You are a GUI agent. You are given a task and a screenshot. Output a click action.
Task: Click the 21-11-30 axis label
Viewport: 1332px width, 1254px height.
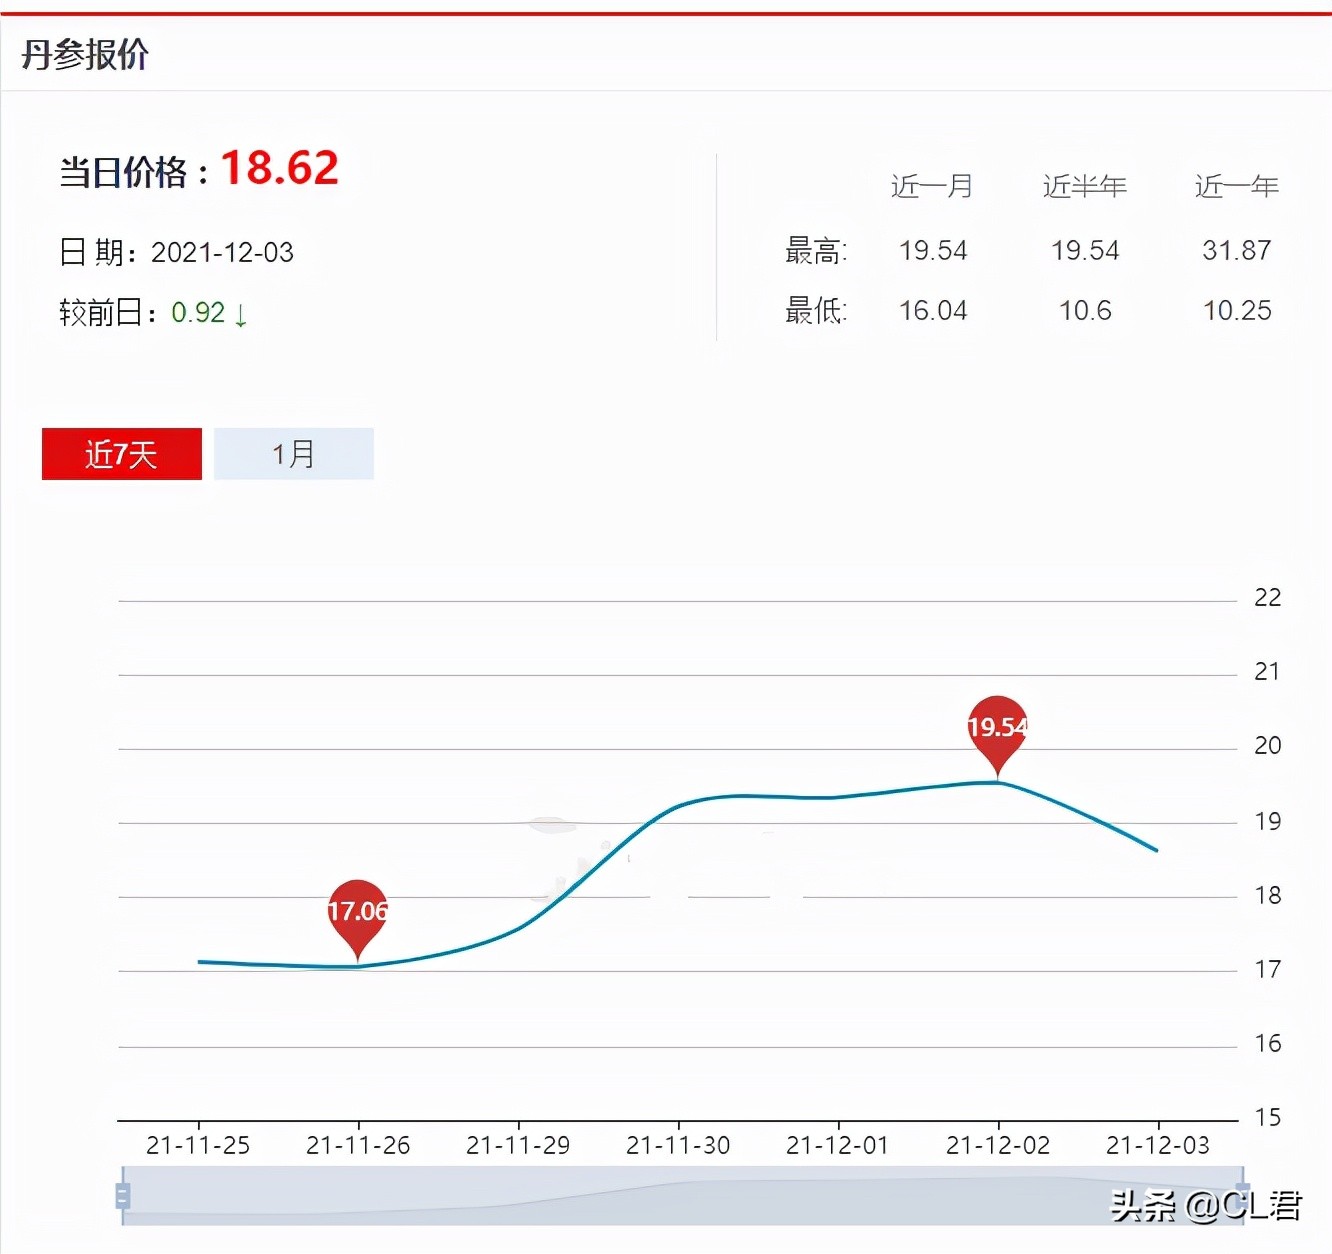[678, 1145]
